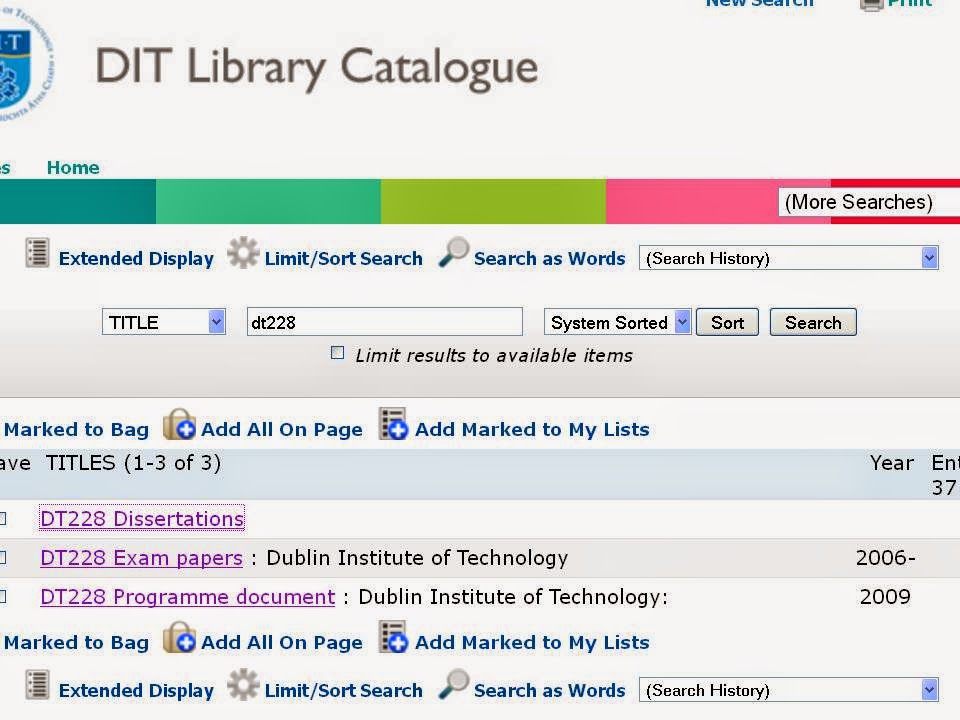Image resolution: width=960 pixels, height=720 pixels.
Task: Click the top Search as Words magnifier icon
Action: (453, 253)
